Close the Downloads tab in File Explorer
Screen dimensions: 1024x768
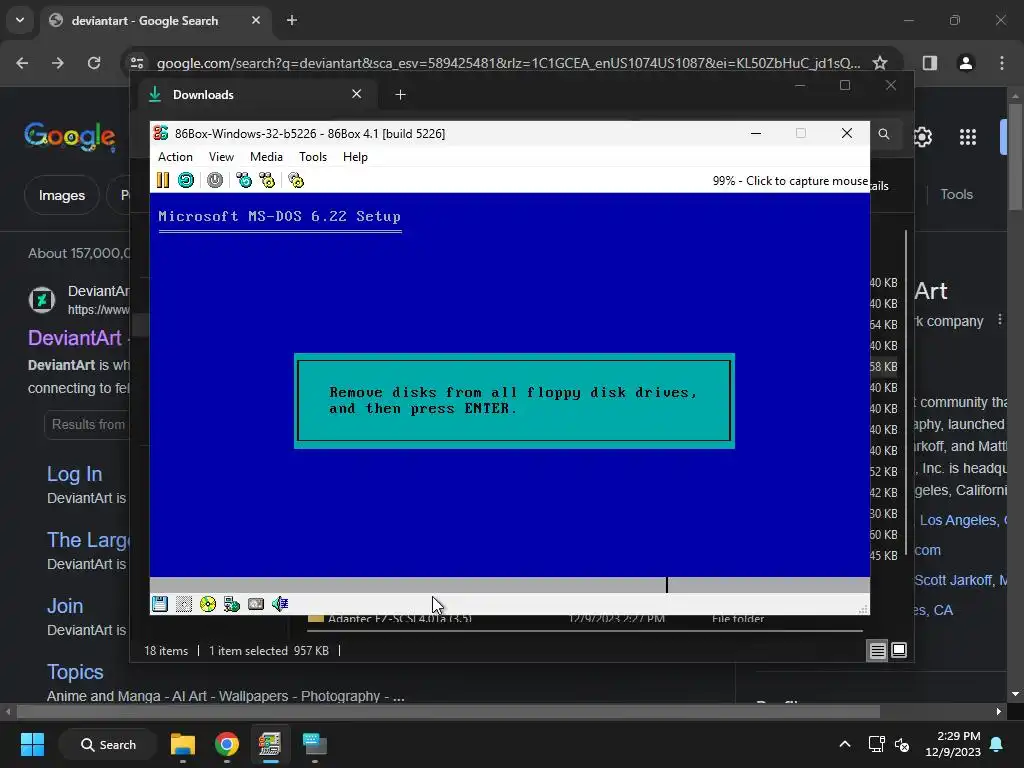tap(357, 94)
